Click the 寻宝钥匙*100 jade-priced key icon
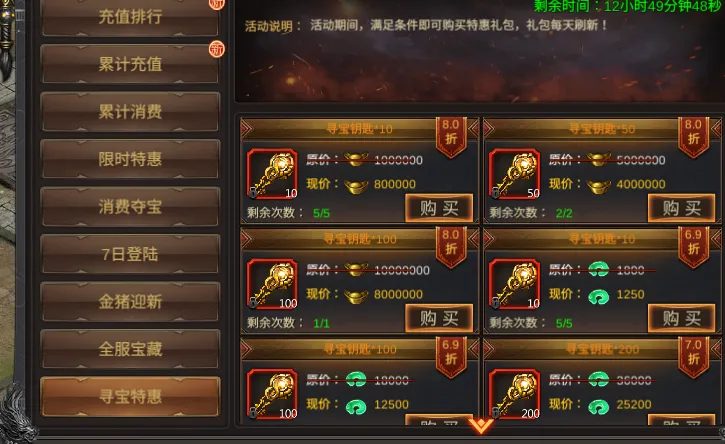The width and height of the screenshot is (725, 444). point(272,394)
